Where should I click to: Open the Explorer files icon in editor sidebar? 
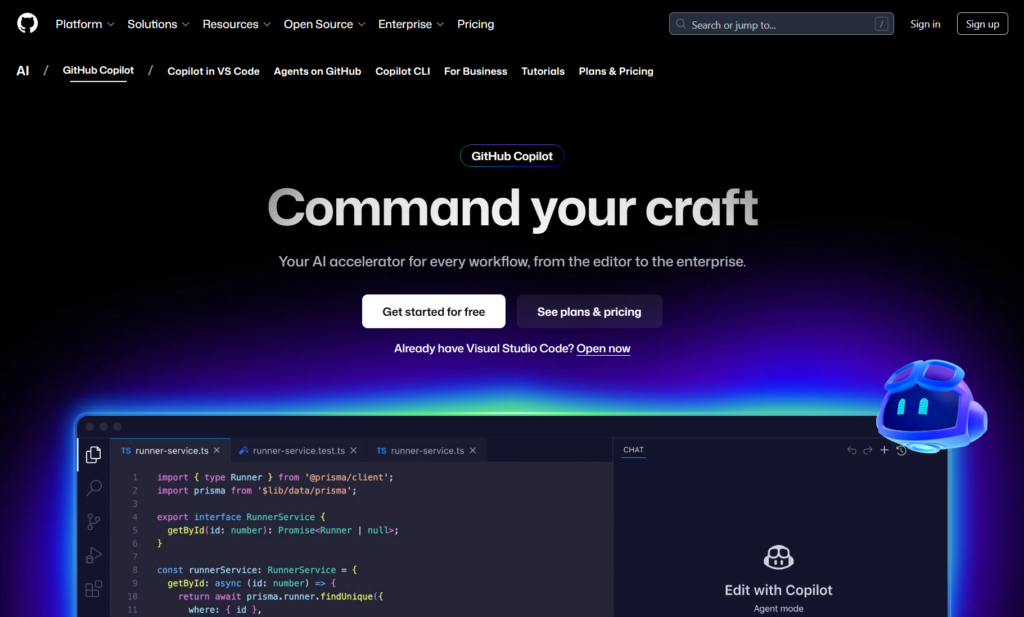pos(93,455)
